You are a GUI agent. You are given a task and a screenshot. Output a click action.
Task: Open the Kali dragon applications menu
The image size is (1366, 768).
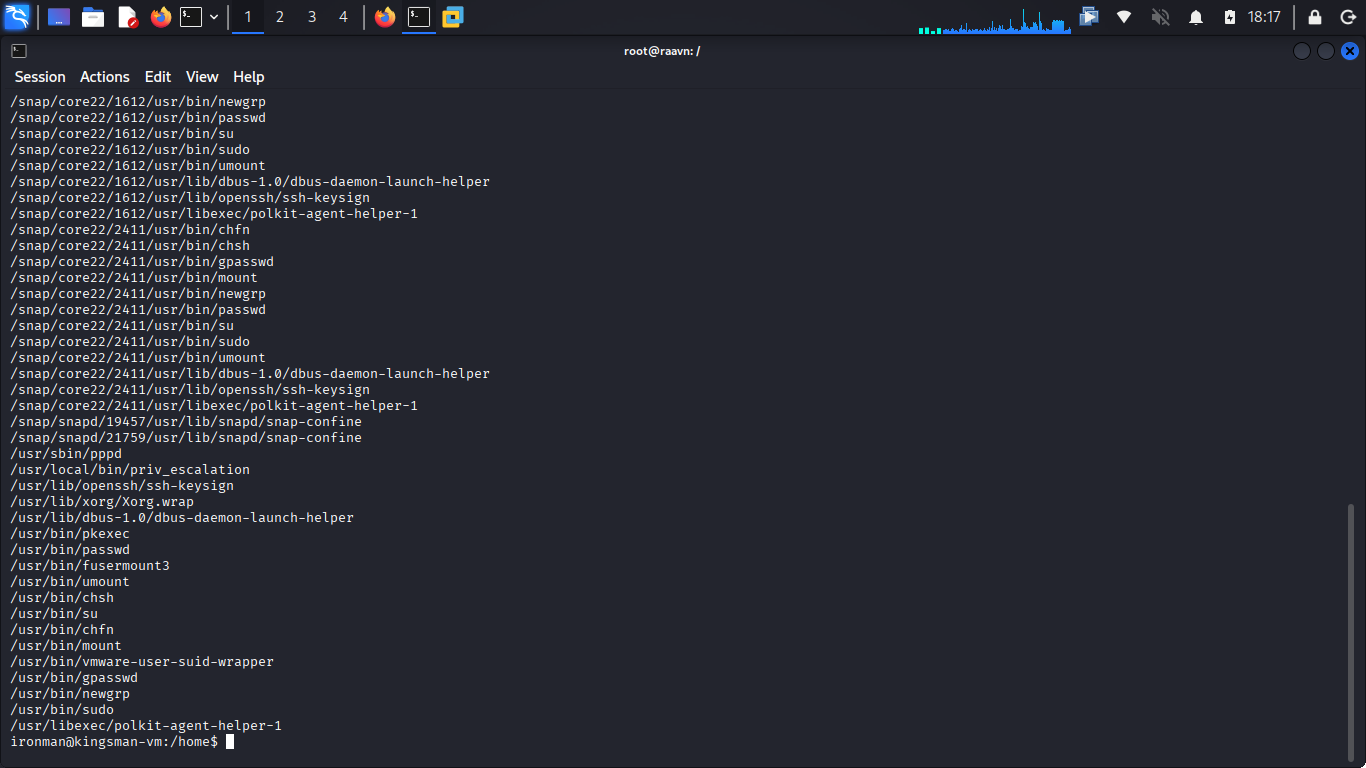click(x=17, y=17)
